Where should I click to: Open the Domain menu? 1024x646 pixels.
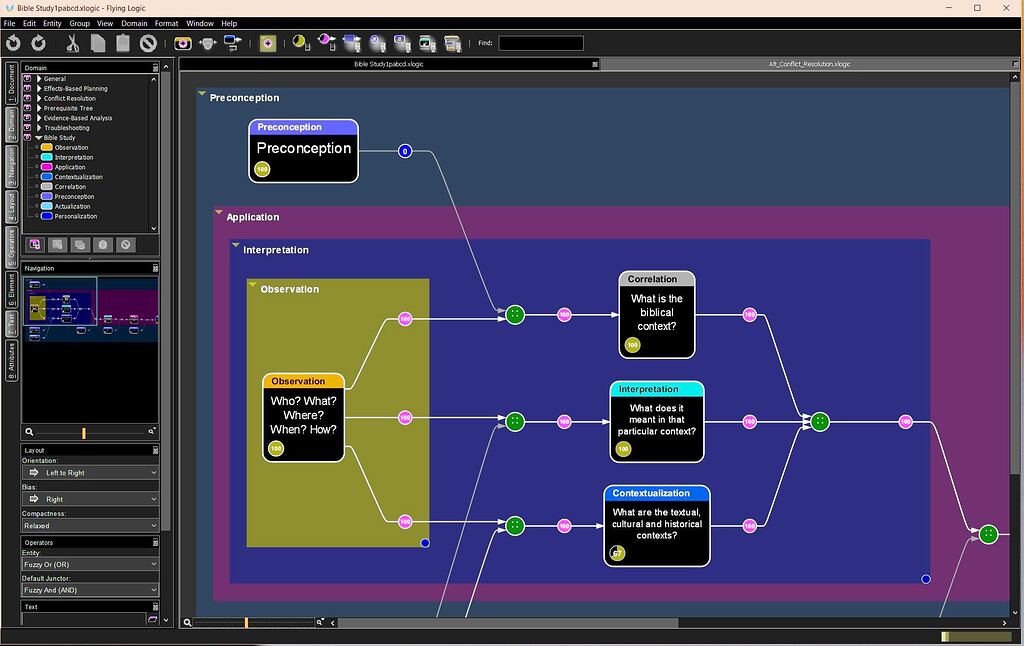click(134, 23)
